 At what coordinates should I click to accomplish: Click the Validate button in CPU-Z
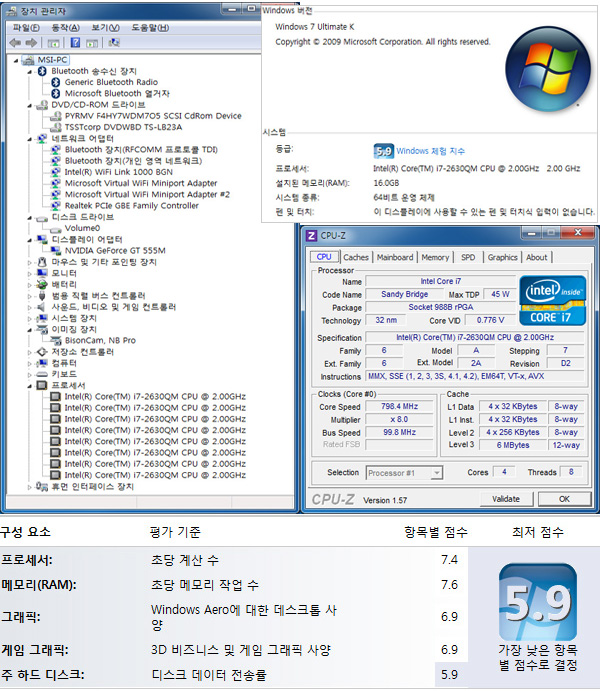506,499
